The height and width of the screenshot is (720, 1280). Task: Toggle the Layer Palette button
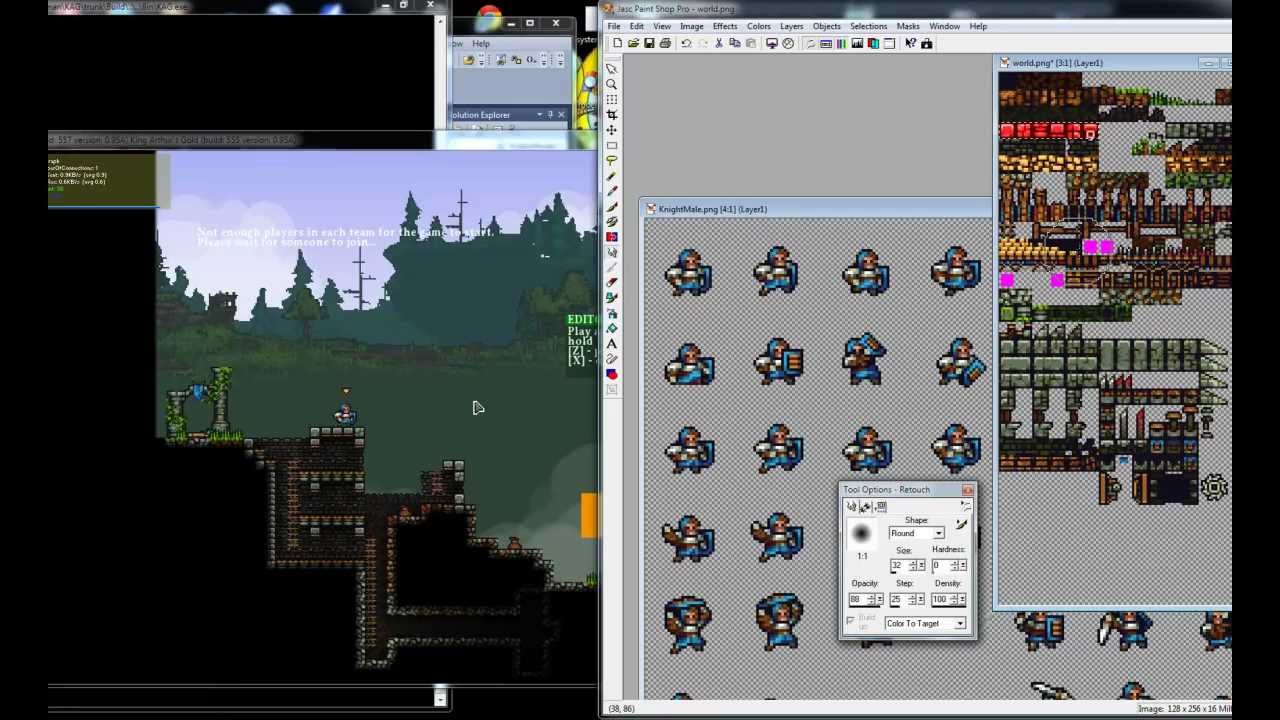tap(873, 43)
